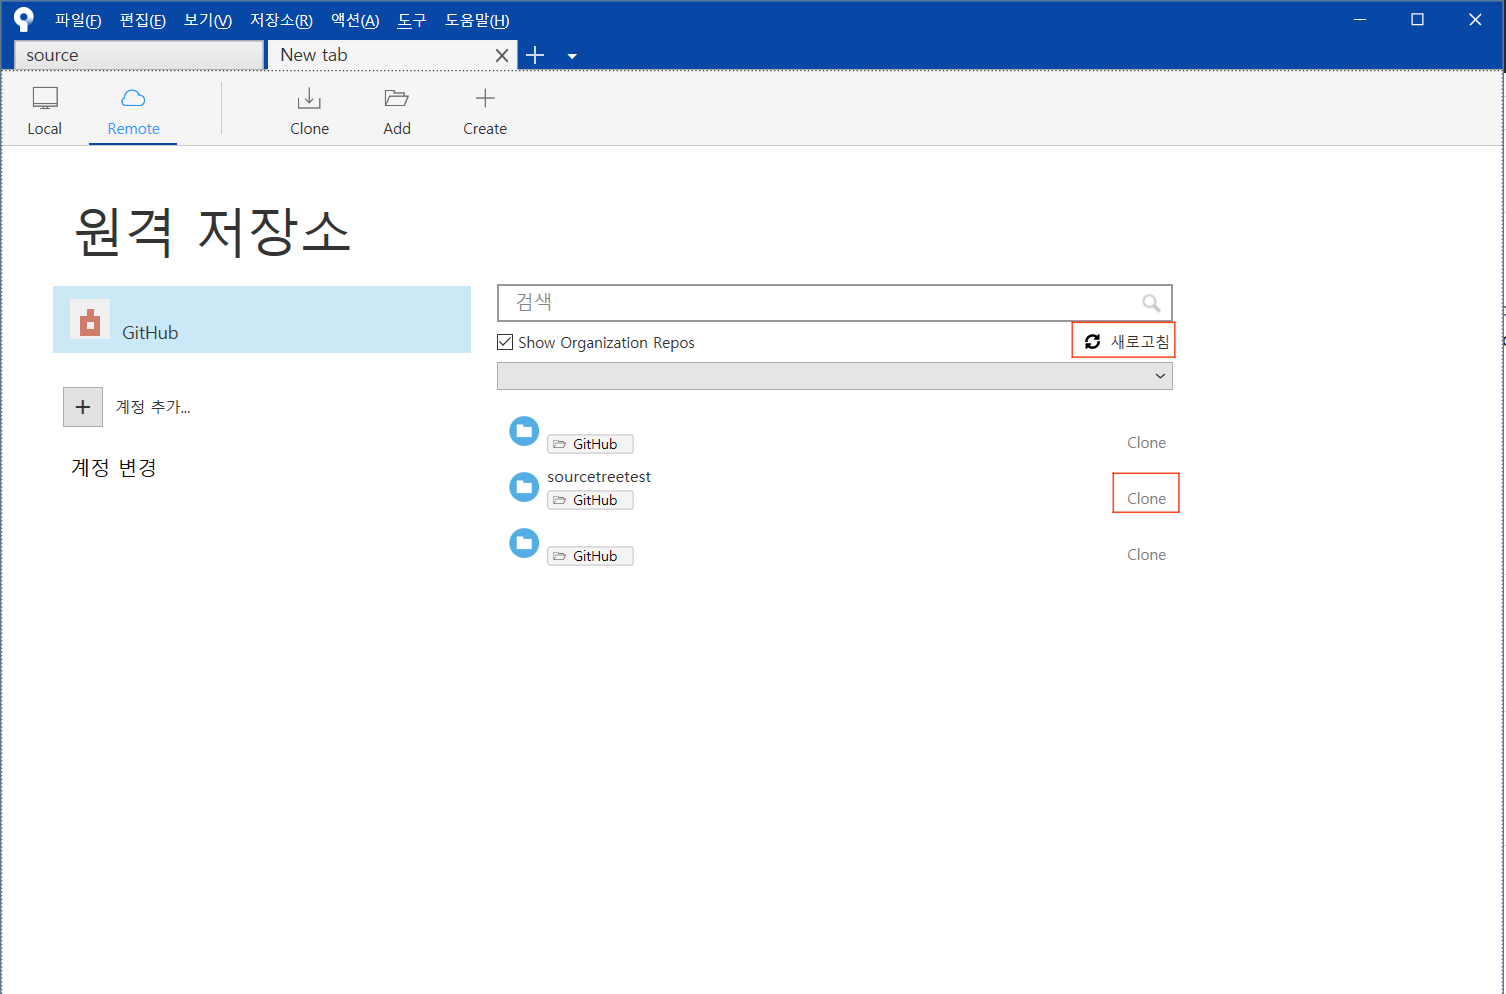Open the empty filter combo box
Image resolution: width=1506 pixels, height=994 pixels.
835,376
